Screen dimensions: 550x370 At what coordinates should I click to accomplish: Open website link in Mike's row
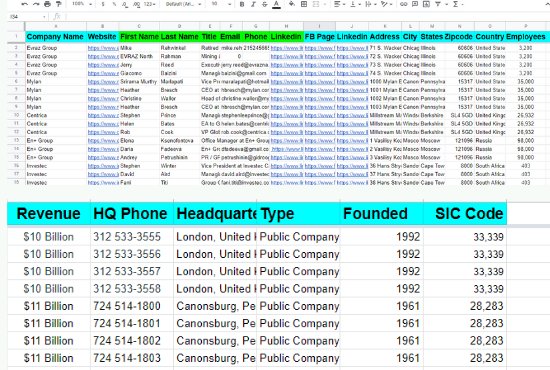click(x=103, y=48)
